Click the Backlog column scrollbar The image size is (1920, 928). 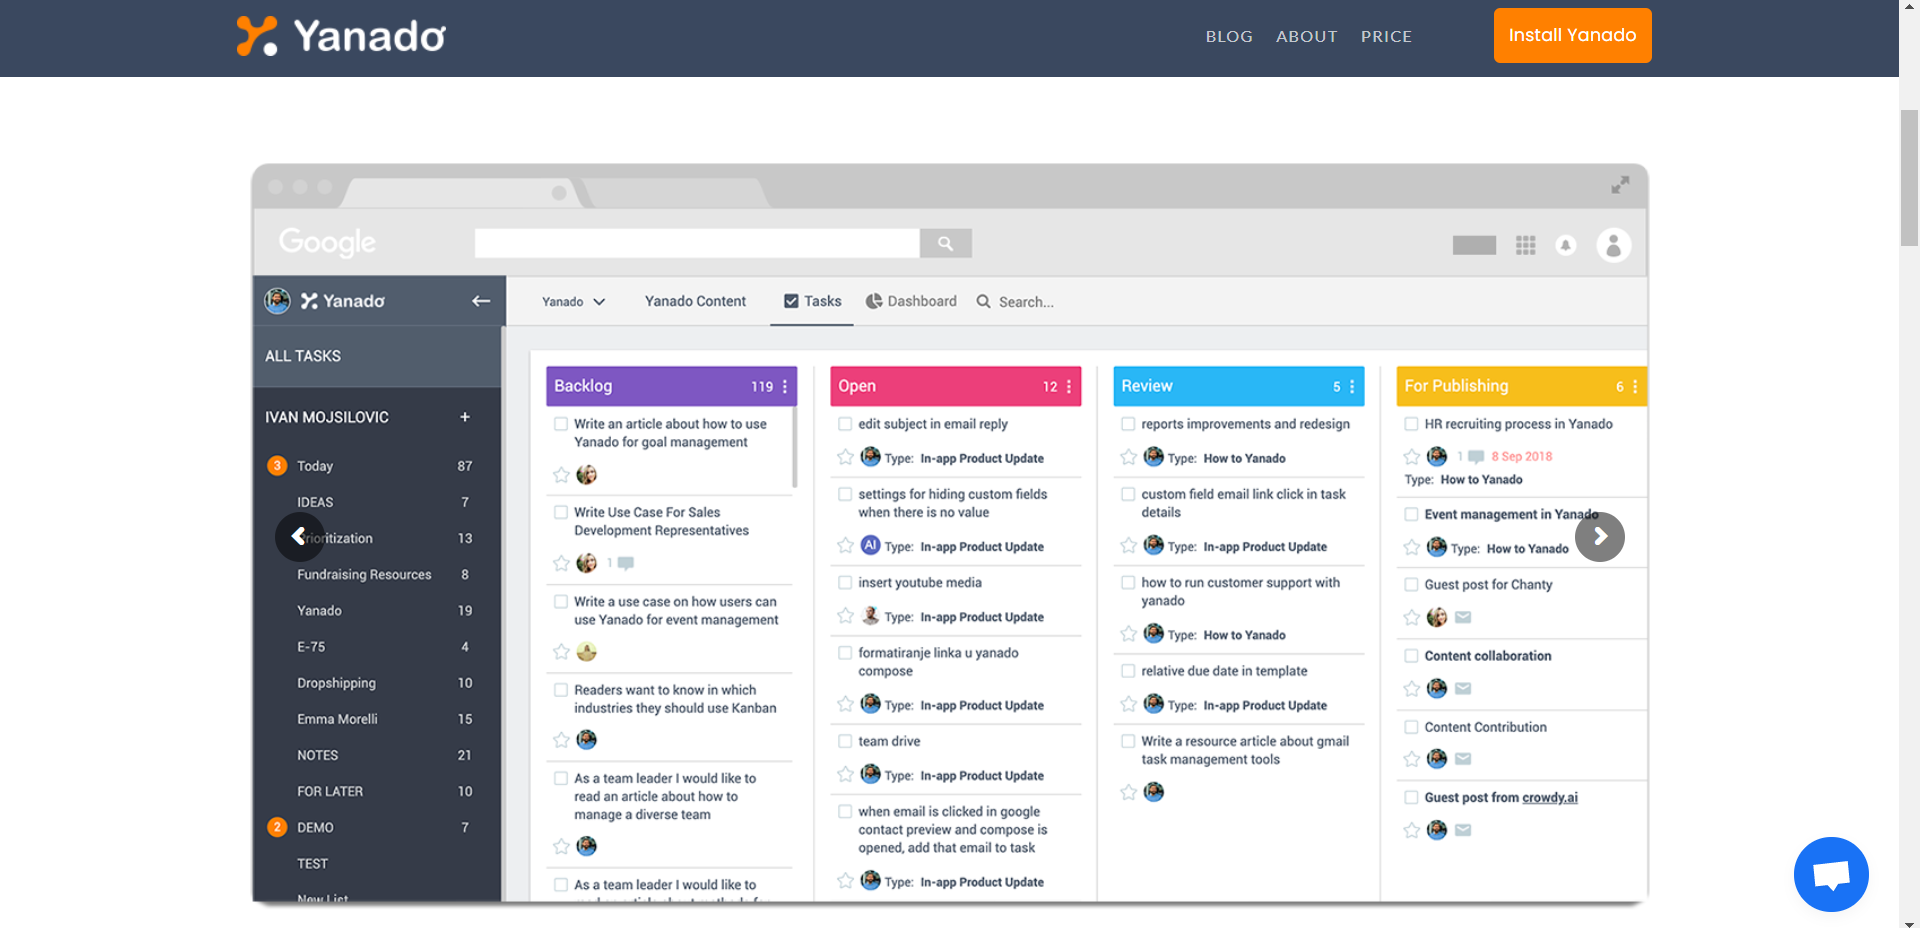click(795, 448)
